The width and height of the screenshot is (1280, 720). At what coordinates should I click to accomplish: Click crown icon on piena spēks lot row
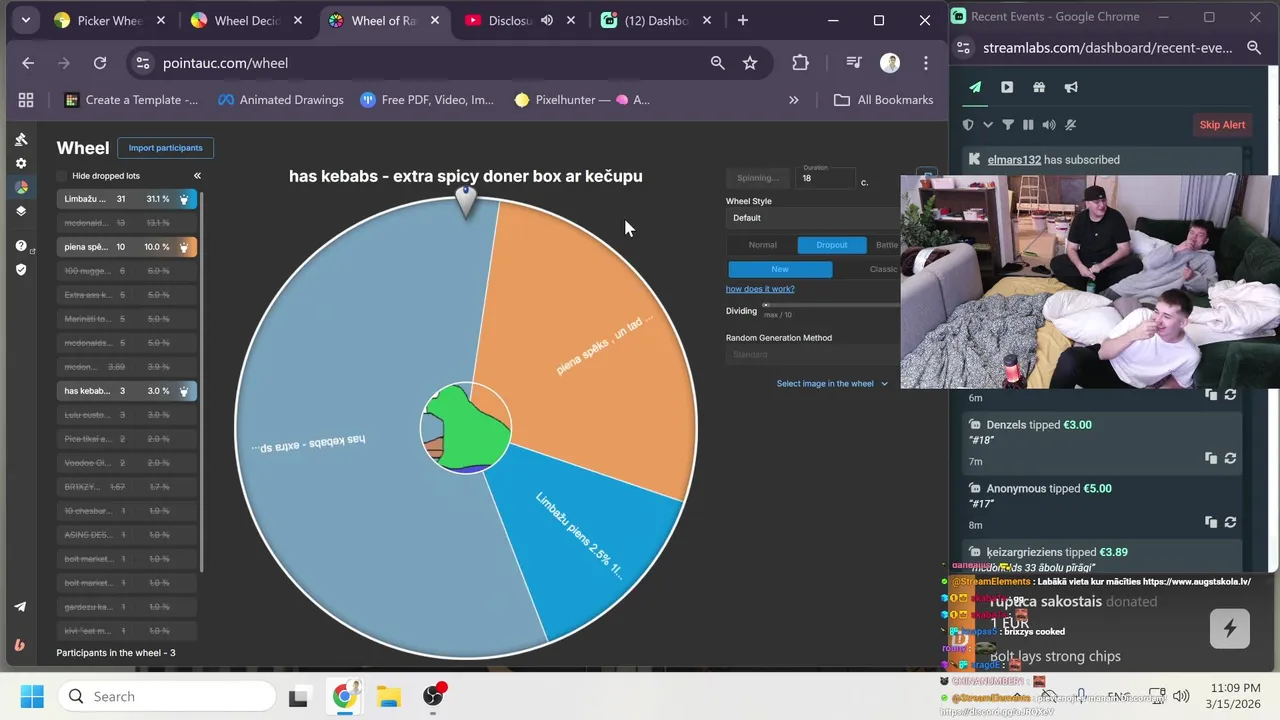[184, 247]
